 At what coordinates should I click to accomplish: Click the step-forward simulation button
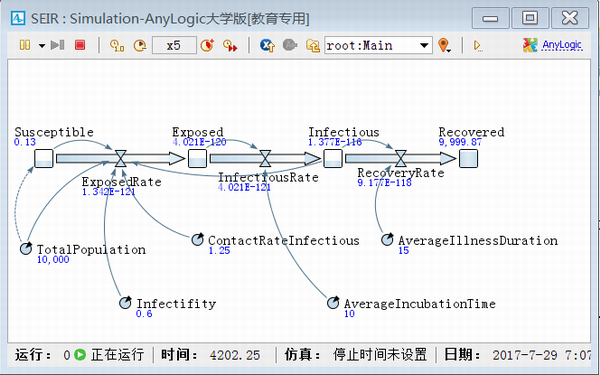(x=57, y=45)
